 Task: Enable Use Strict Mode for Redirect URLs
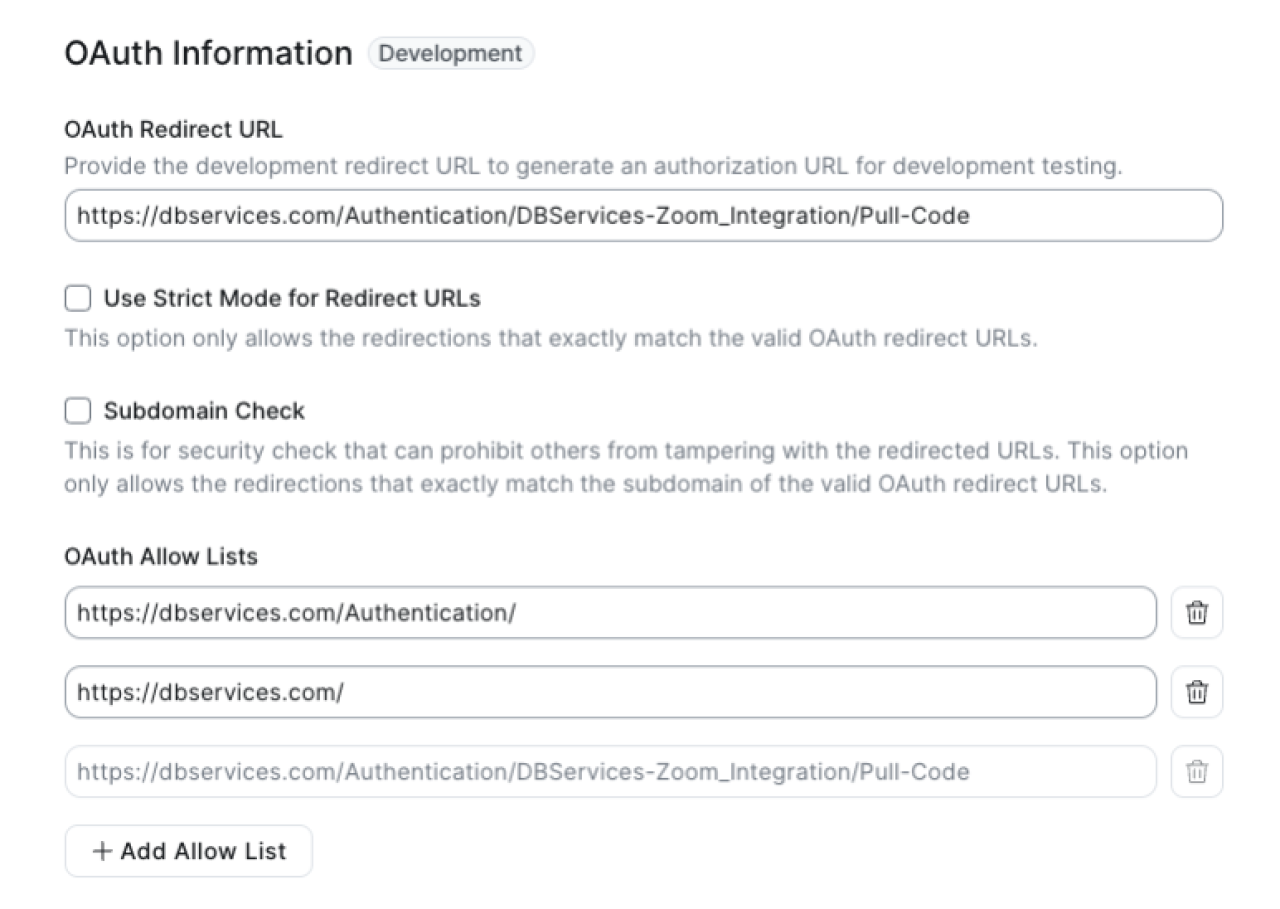[77, 298]
